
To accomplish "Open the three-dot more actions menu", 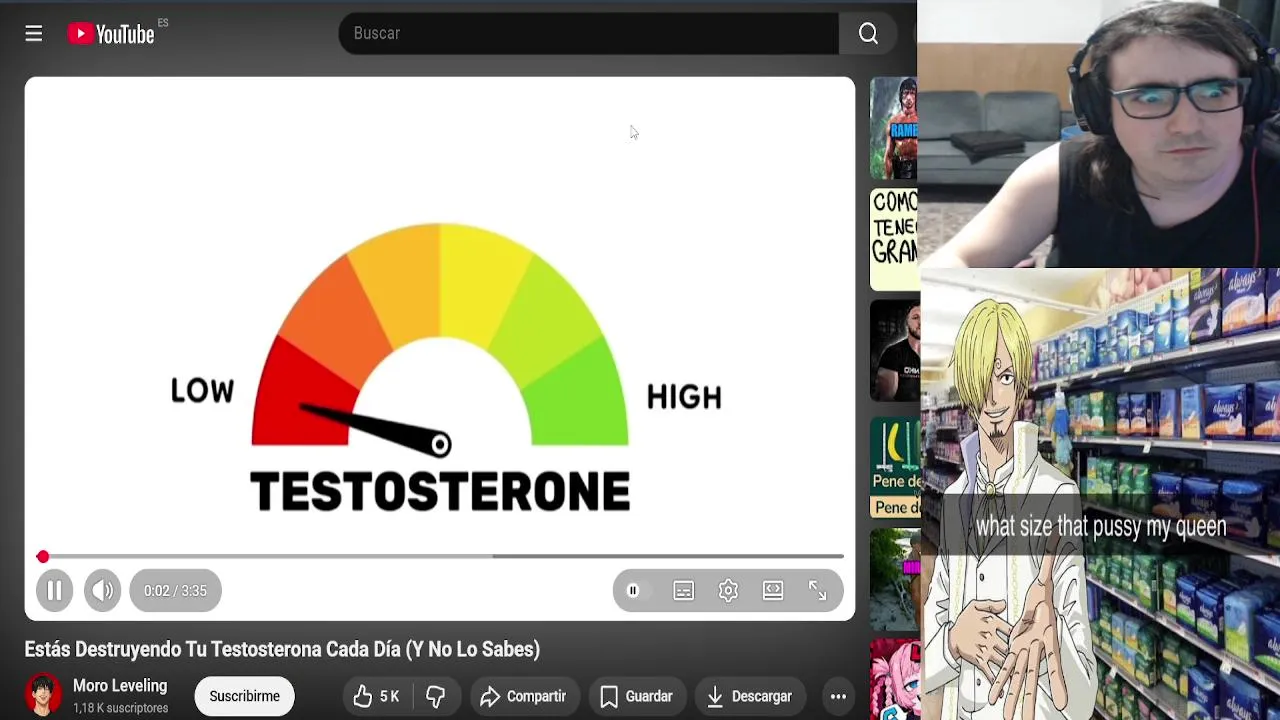I will tap(838, 696).
